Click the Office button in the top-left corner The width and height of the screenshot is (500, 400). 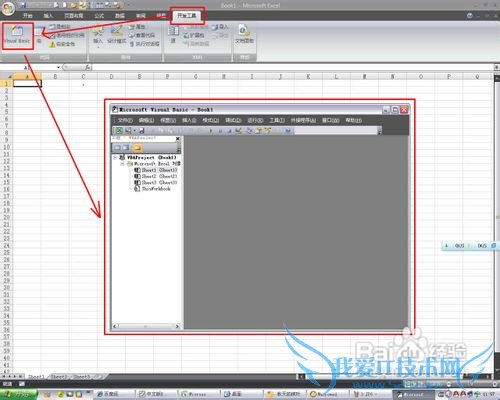click(7, 8)
